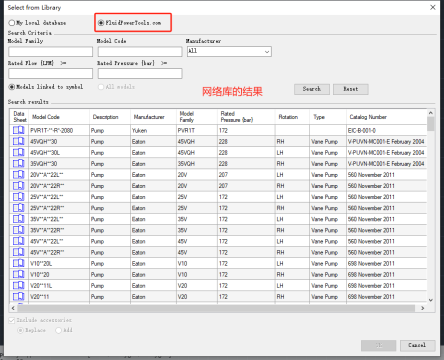The width and height of the screenshot is (444, 360).
Task: Open data sheet icon for 20V**A**22L**
Action: 19,174
